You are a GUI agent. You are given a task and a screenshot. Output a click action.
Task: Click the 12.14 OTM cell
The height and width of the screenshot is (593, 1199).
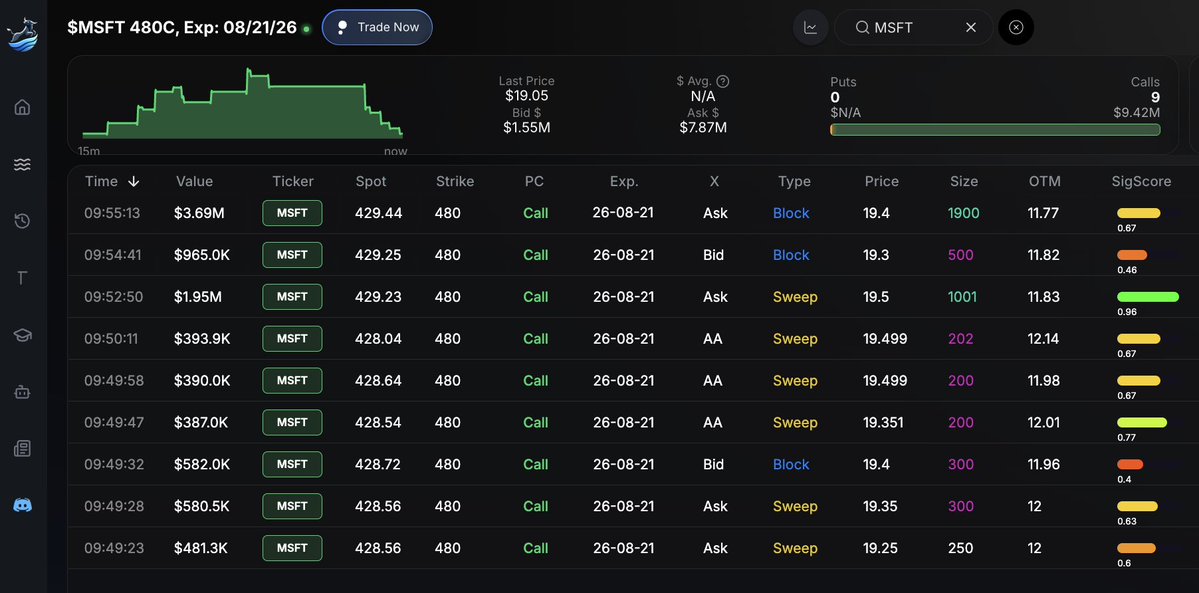coord(1044,338)
